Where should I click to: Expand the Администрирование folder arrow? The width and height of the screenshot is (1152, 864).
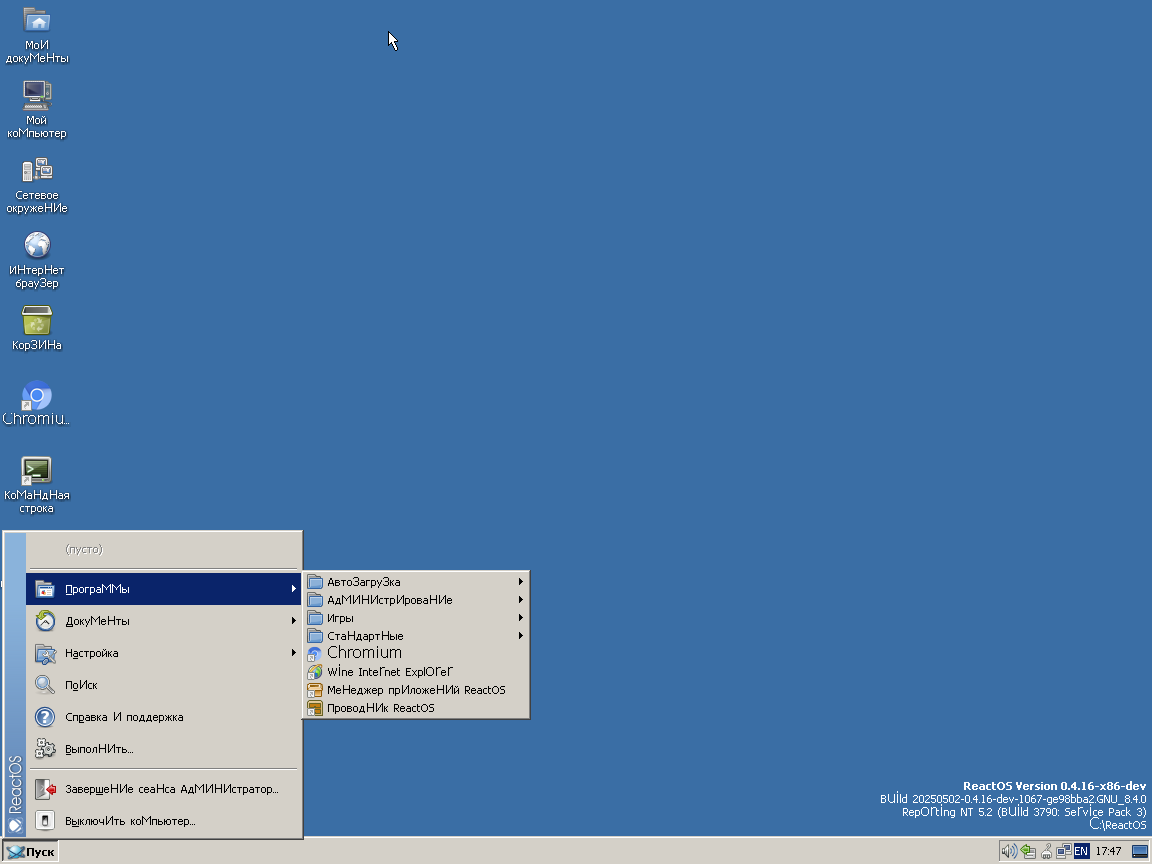(x=521, y=600)
